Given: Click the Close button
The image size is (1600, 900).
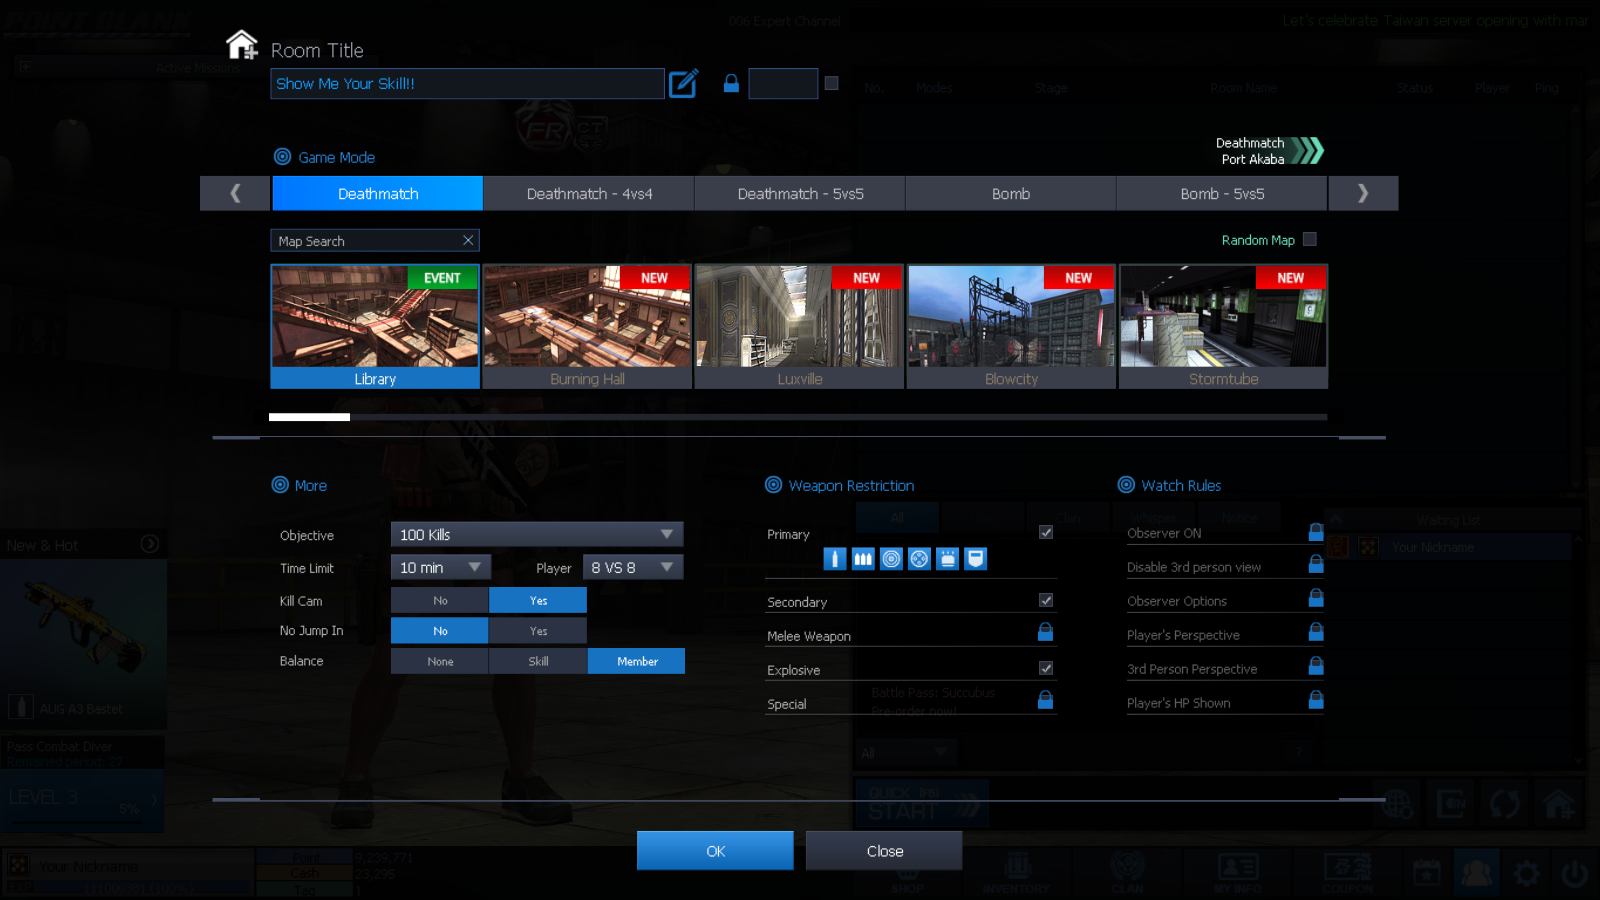Looking at the screenshot, I should pyautogui.click(x=884, y=851).
